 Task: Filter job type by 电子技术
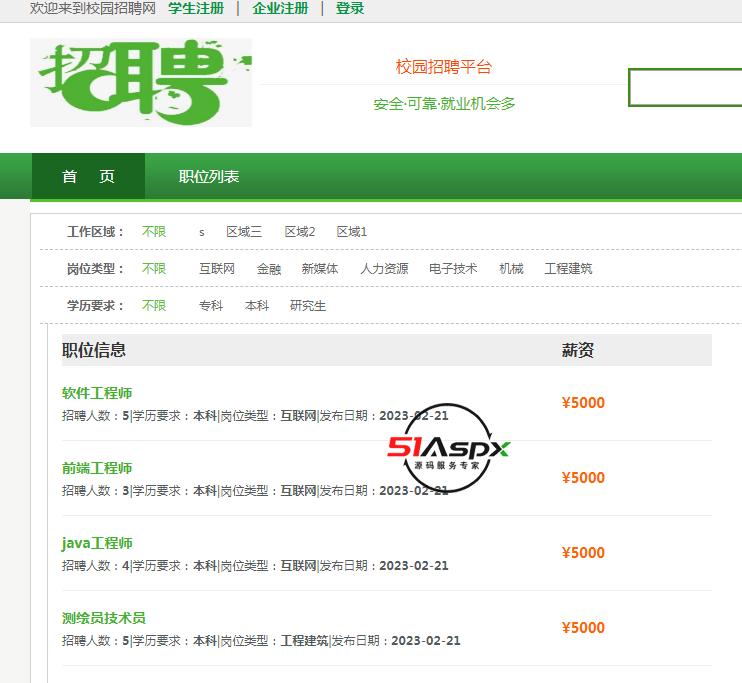[453, 268]
